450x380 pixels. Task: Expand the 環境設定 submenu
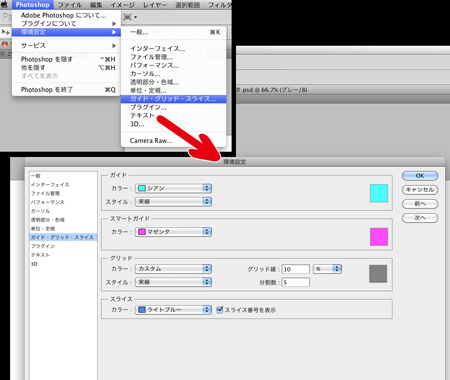coord(66,32)
